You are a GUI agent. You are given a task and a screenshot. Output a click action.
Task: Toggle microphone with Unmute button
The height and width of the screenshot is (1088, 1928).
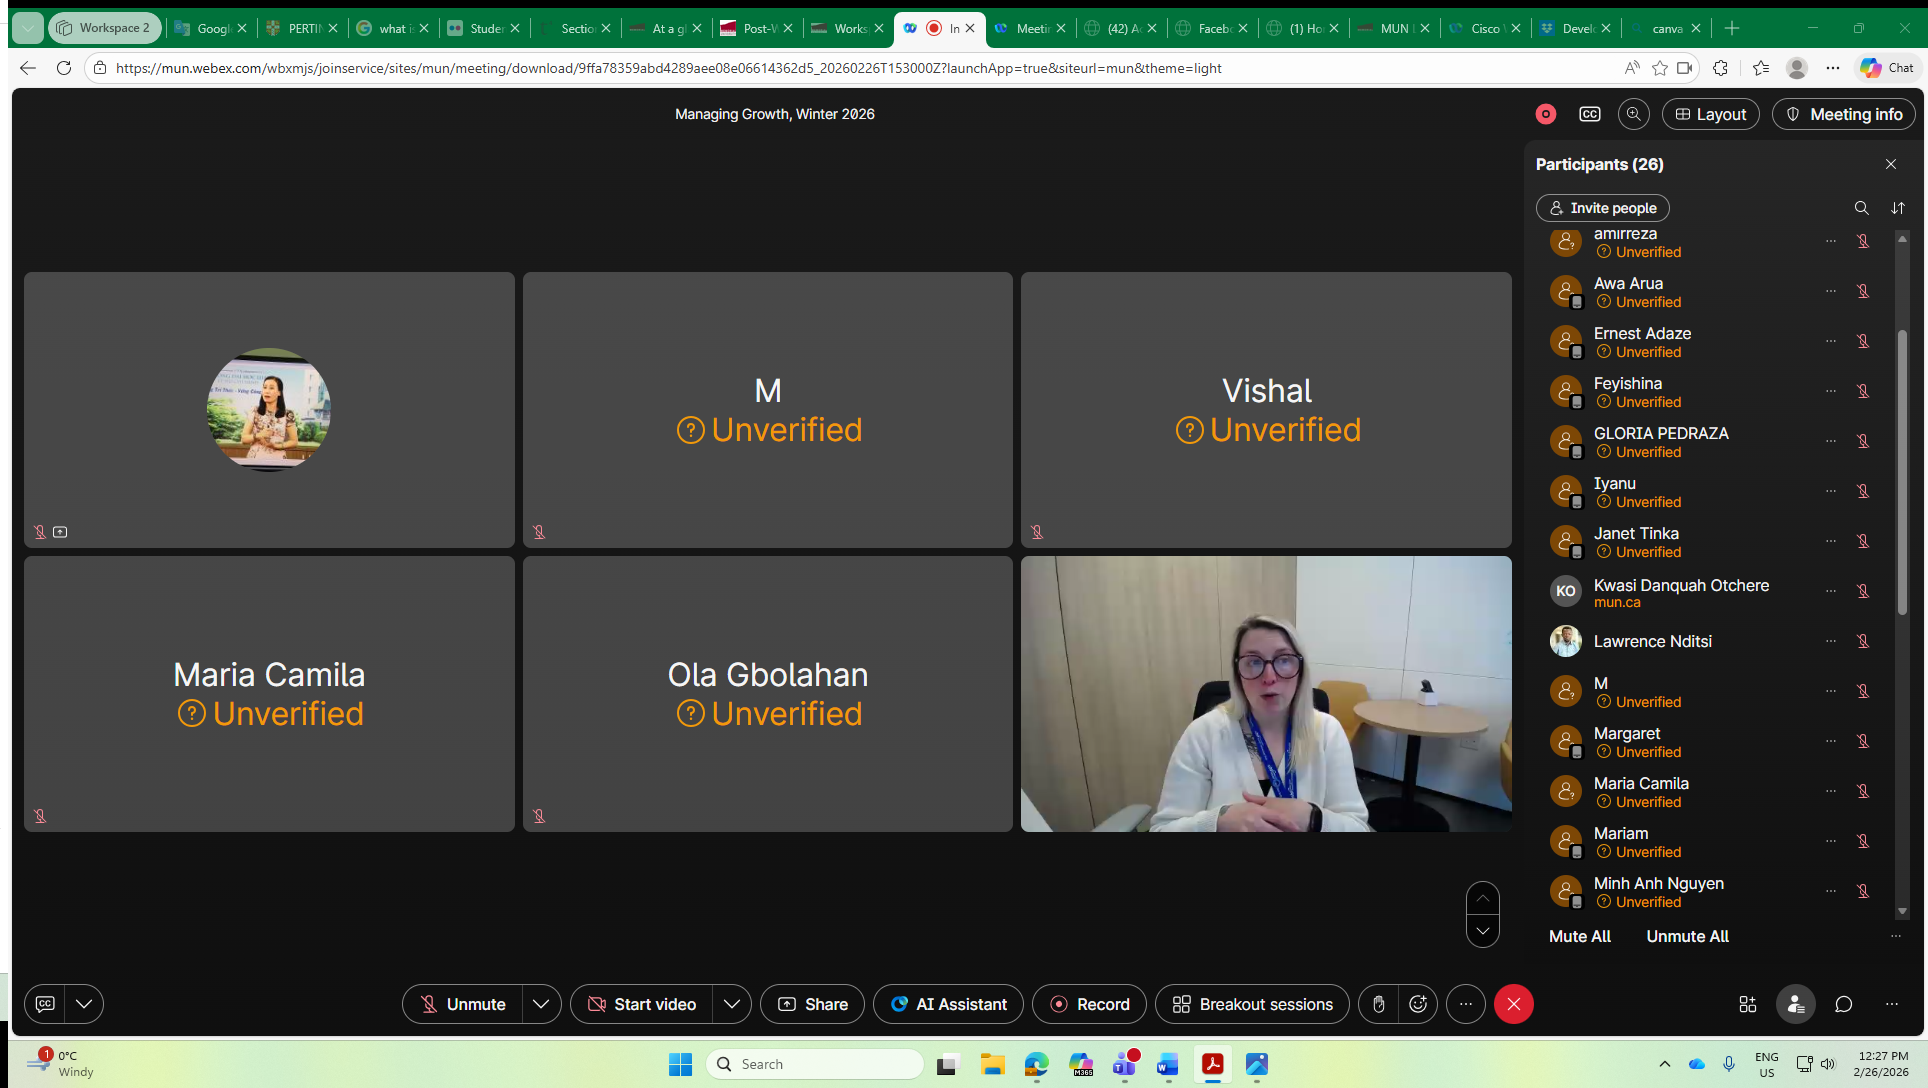coord(463,1004)
